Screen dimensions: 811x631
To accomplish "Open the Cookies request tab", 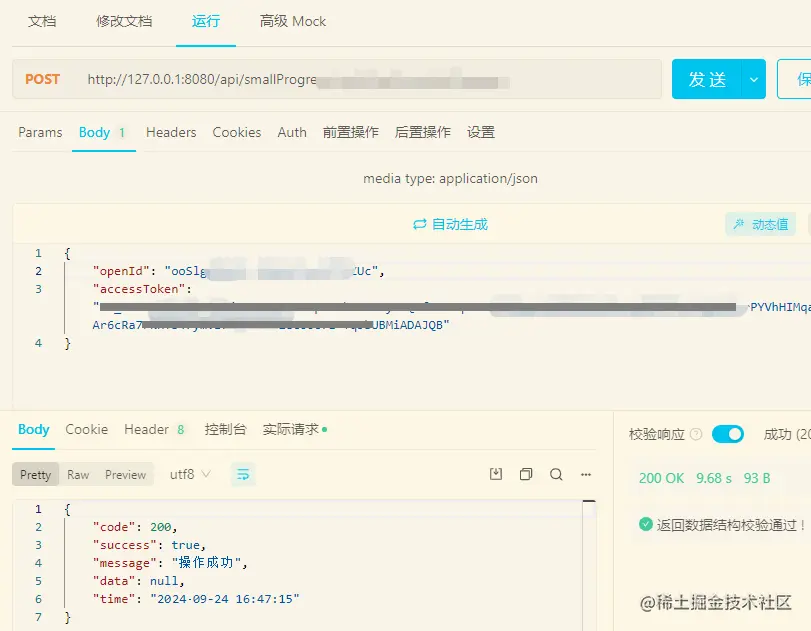I will point(236,132).
